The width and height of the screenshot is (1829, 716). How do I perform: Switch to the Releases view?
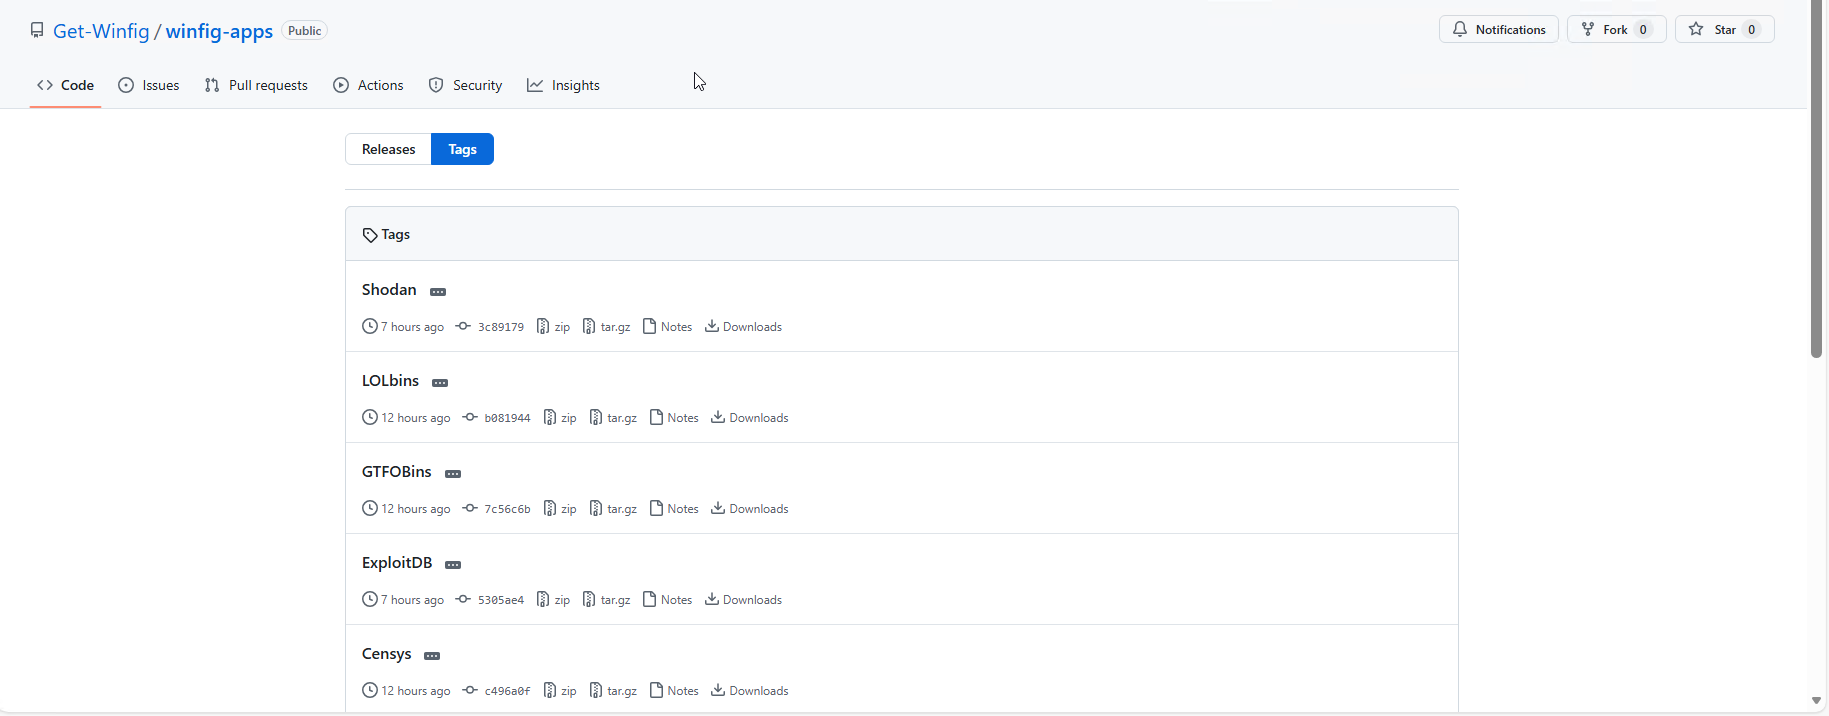pos(388,149)
